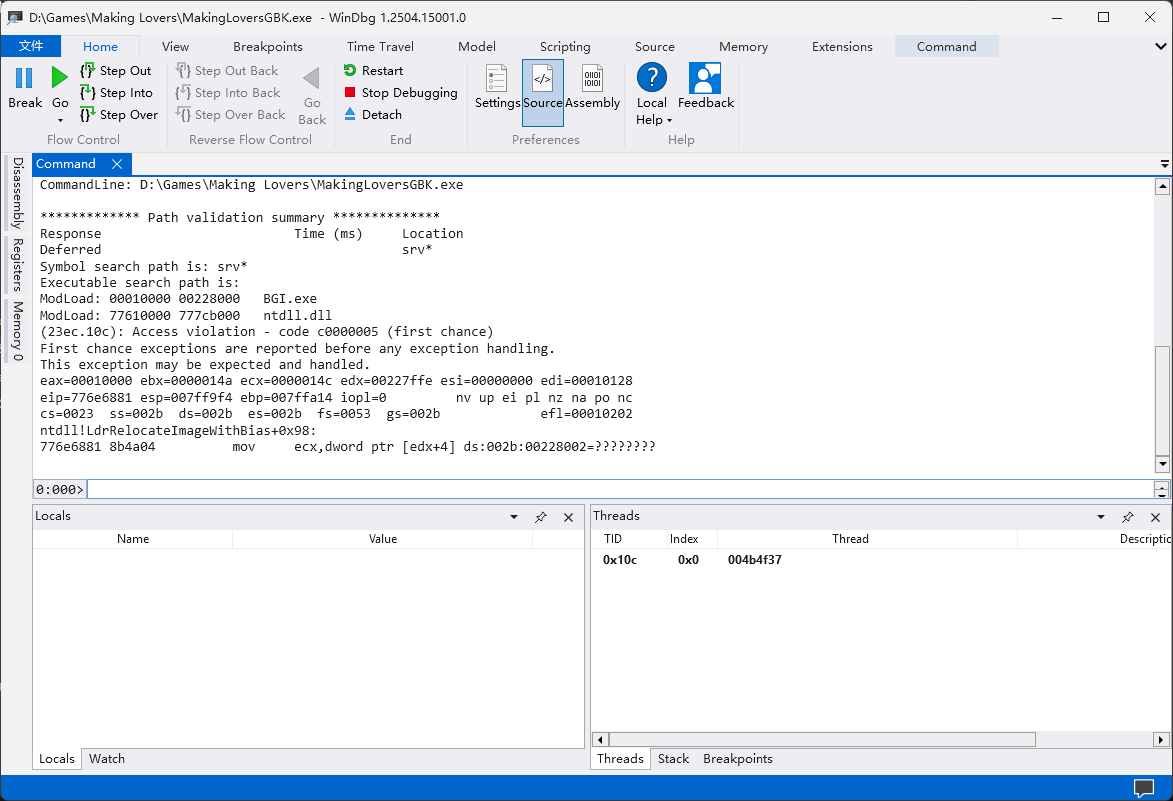Click the Locals Name column header
Screen dimensions: 1173x801
click(x=132, y=538)
